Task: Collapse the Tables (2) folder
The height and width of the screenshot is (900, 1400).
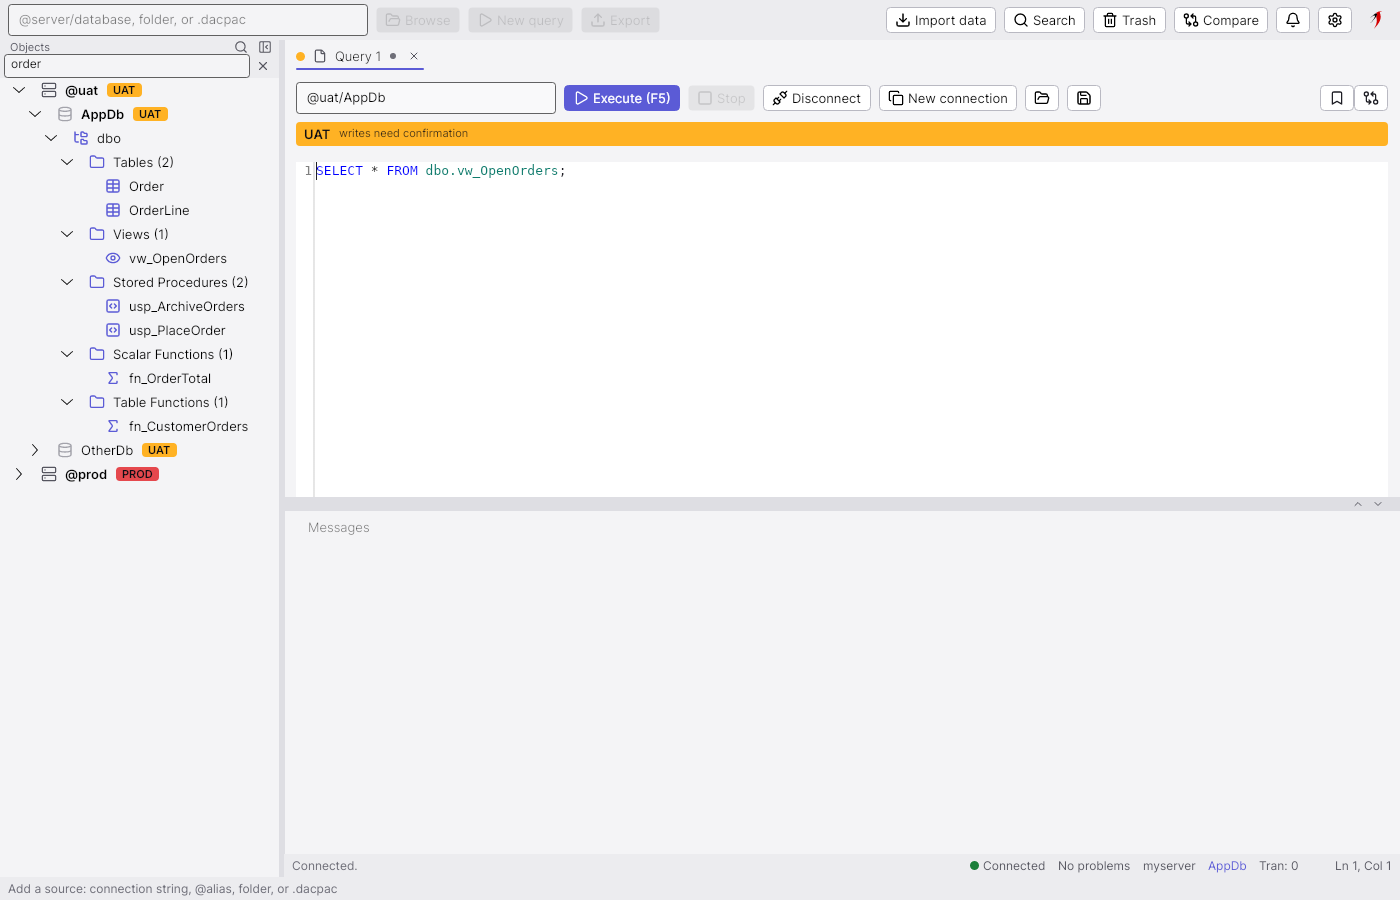Action: coord(67,162)
